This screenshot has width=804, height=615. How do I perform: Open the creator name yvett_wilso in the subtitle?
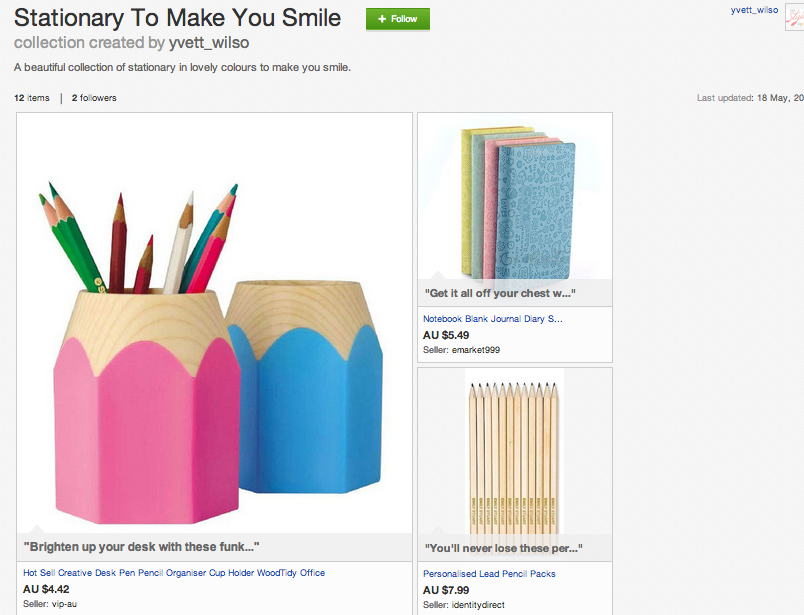coord(209,43)
